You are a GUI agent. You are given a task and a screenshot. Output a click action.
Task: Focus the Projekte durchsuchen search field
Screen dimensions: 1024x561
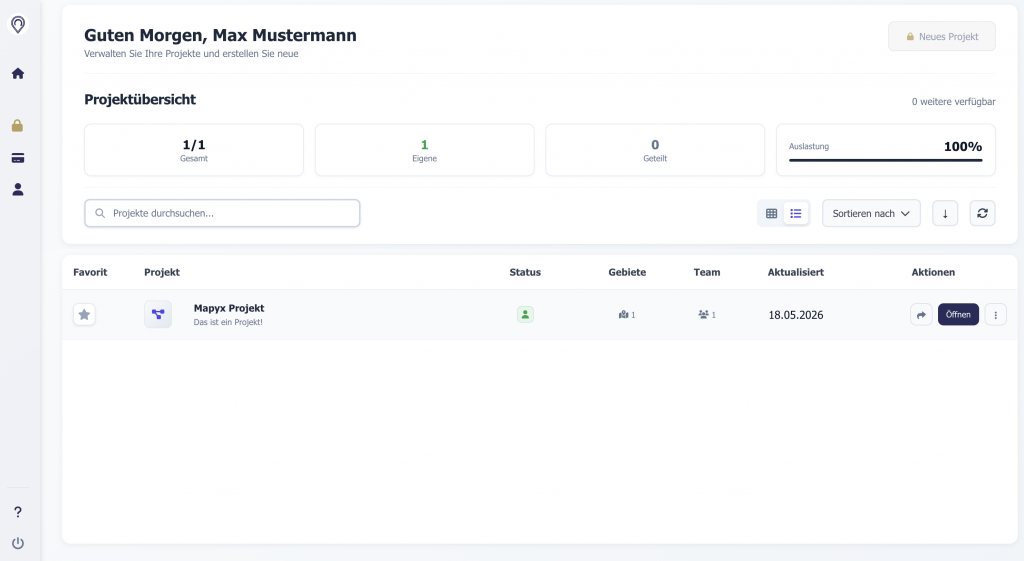(222, 214)
